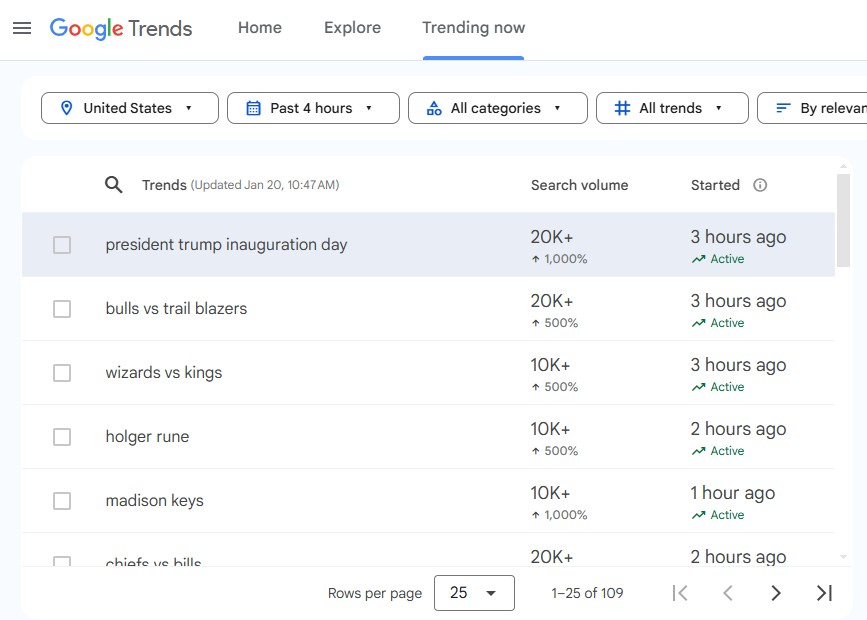The width and height of the screenshot is (867, 620).
Task: Go to the previous page arrow
Action: click(x=728, y=593)
